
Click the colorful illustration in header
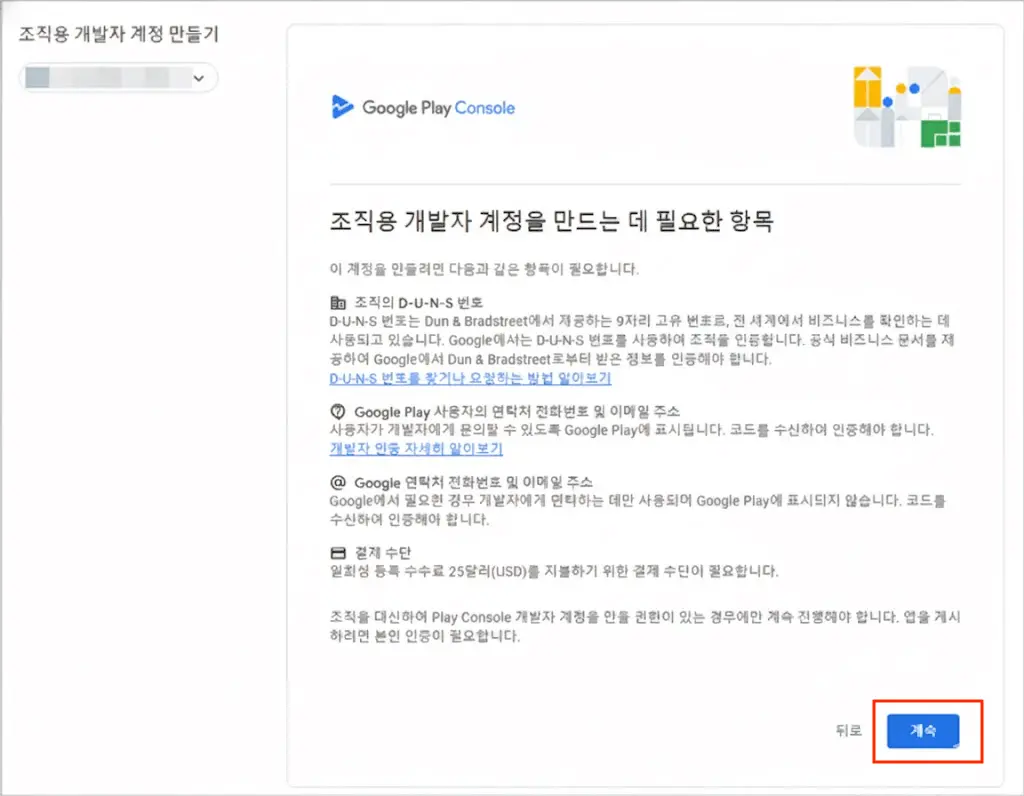click(906, 106)
